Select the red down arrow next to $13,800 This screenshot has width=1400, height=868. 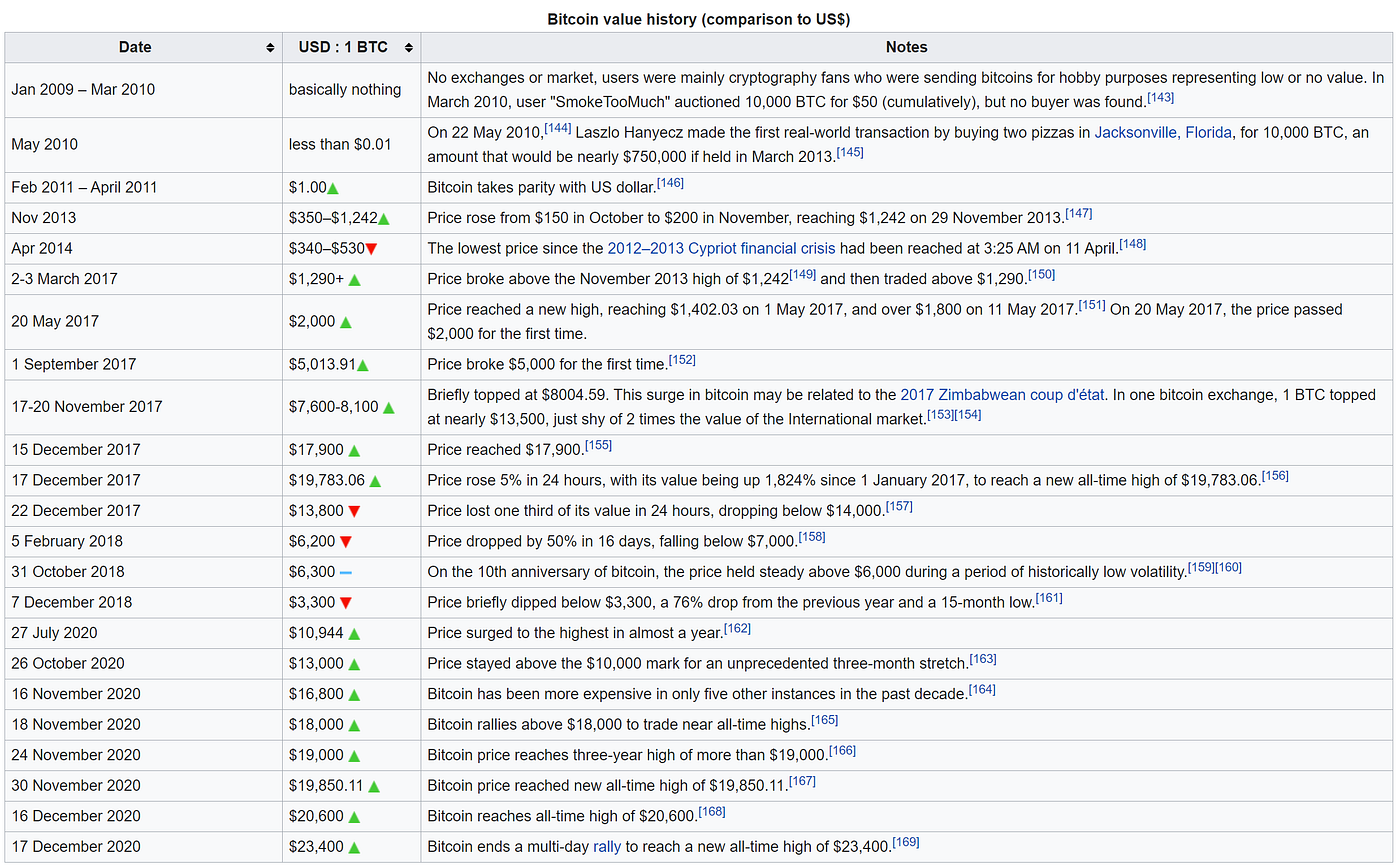(x=354, y=511)
